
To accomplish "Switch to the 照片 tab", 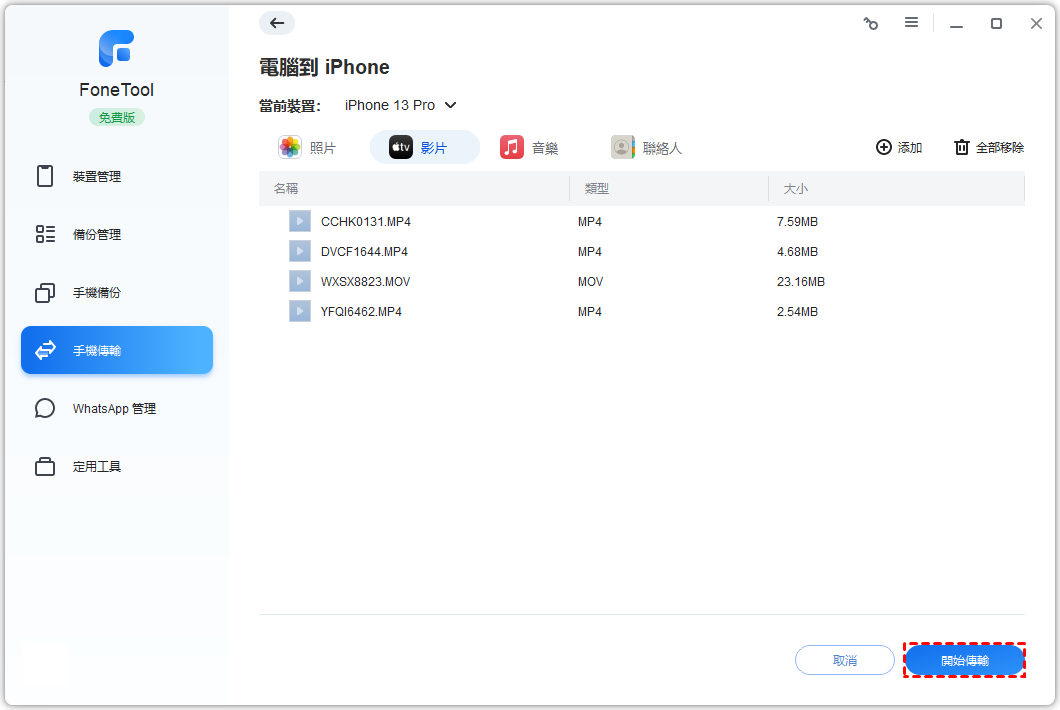I will tap(308, 148).
